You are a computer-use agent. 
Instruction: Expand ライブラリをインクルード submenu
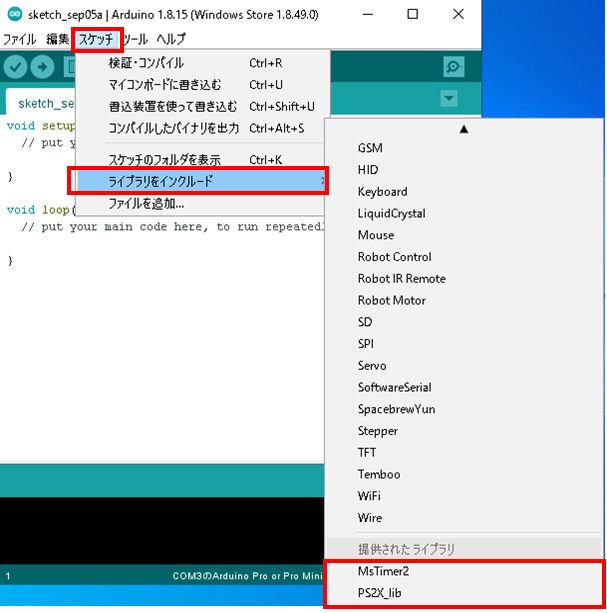click(x=202, y=181)
